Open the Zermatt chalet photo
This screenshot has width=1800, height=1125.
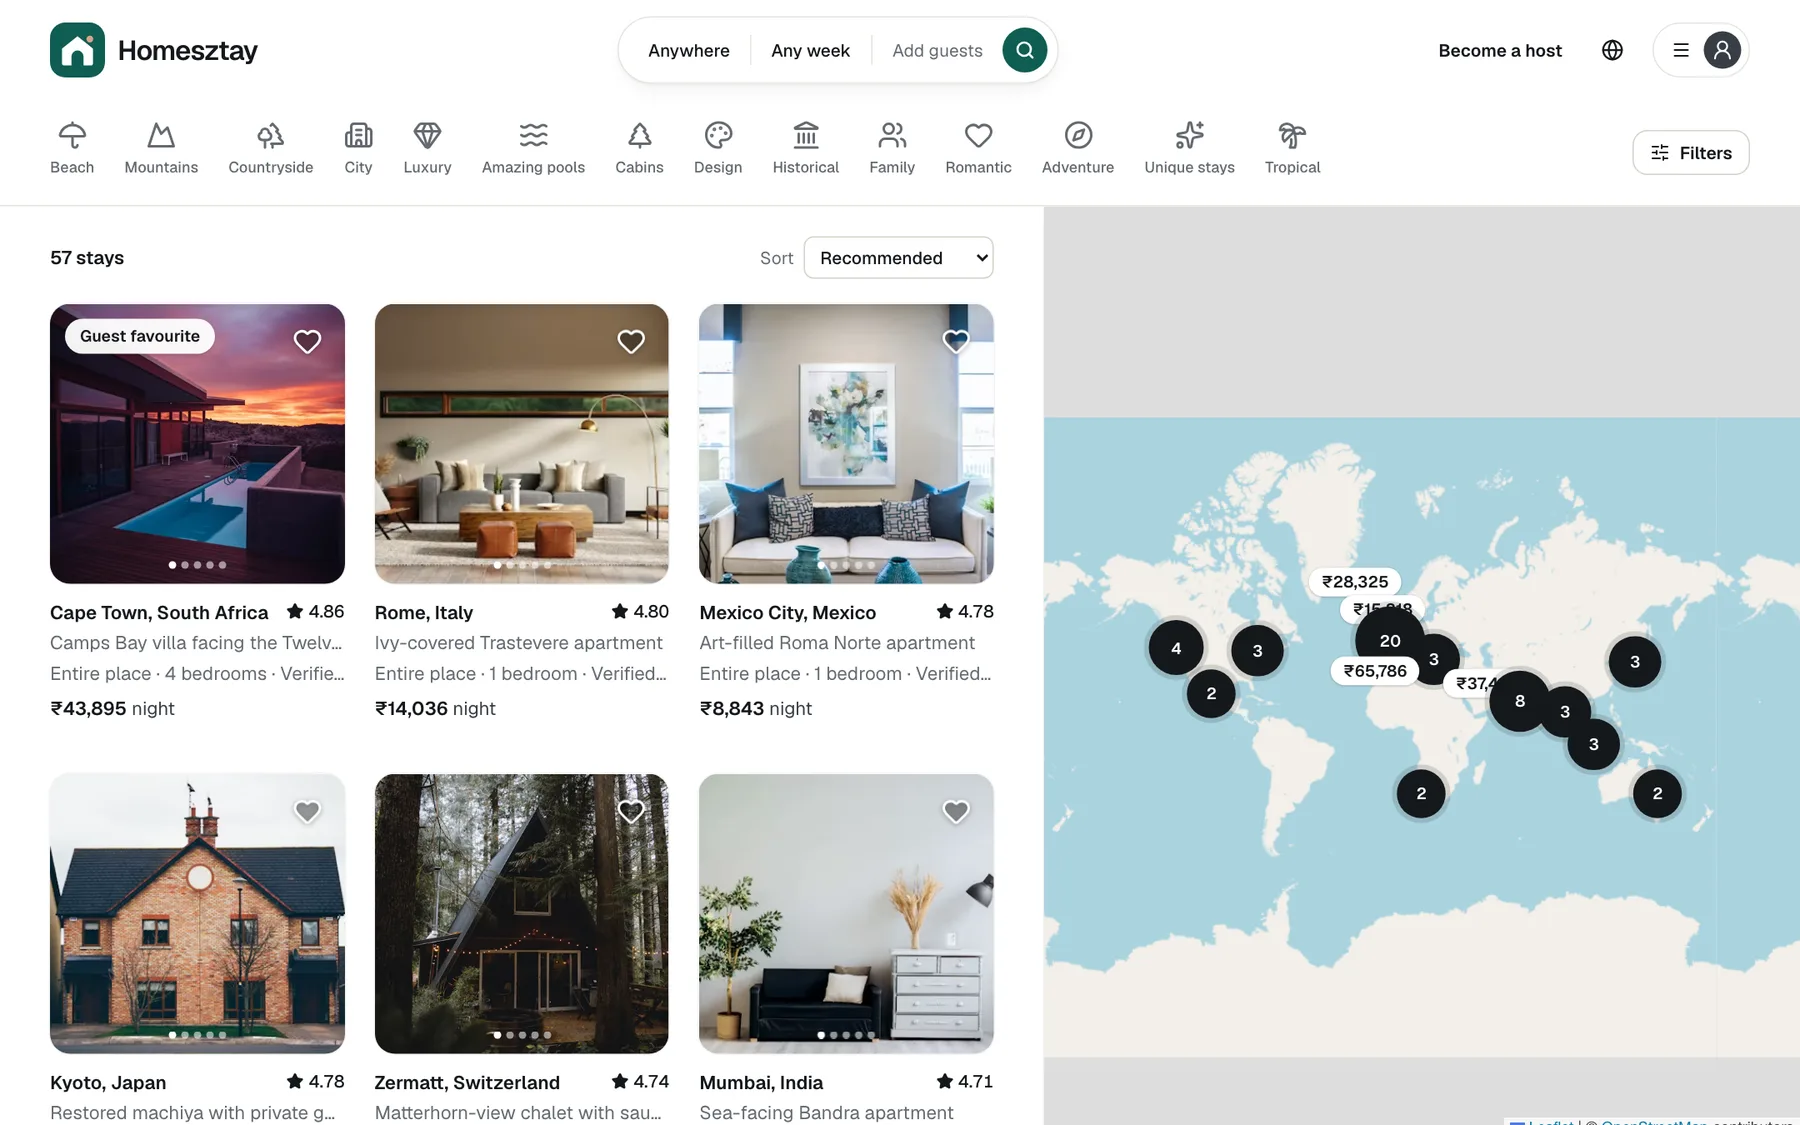pos(521,914)
